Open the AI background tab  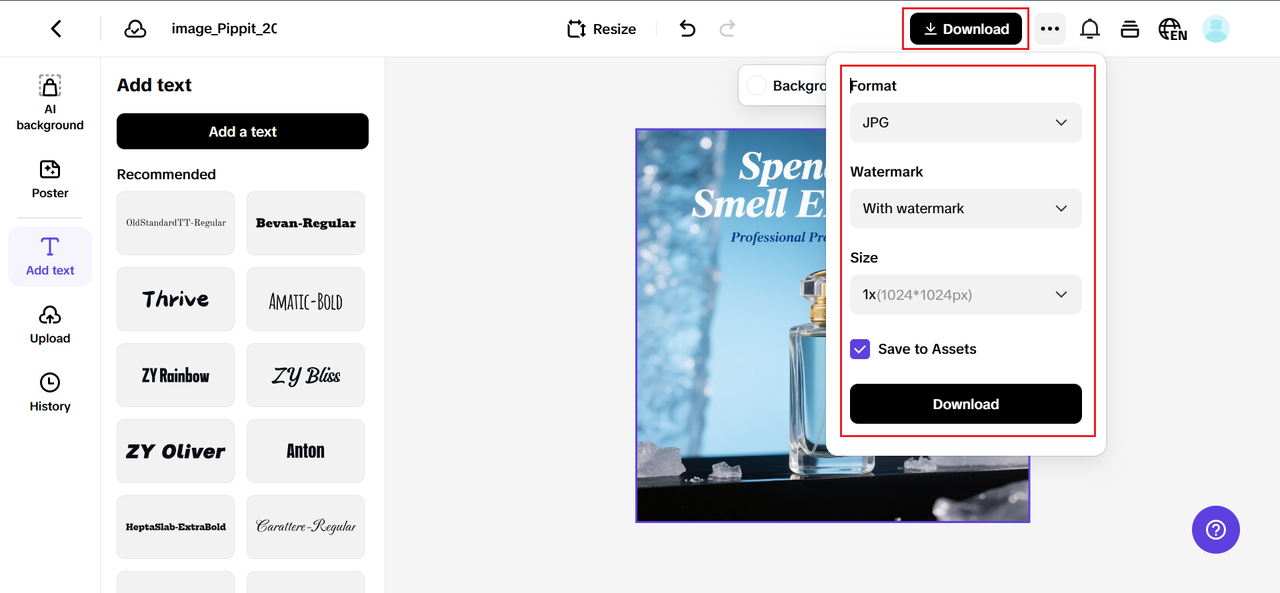coord(50,103)
